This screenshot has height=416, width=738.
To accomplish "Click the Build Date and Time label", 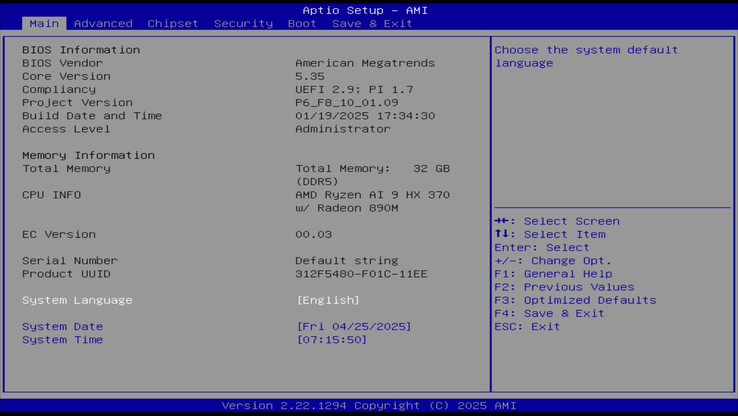I will point(92,116).
